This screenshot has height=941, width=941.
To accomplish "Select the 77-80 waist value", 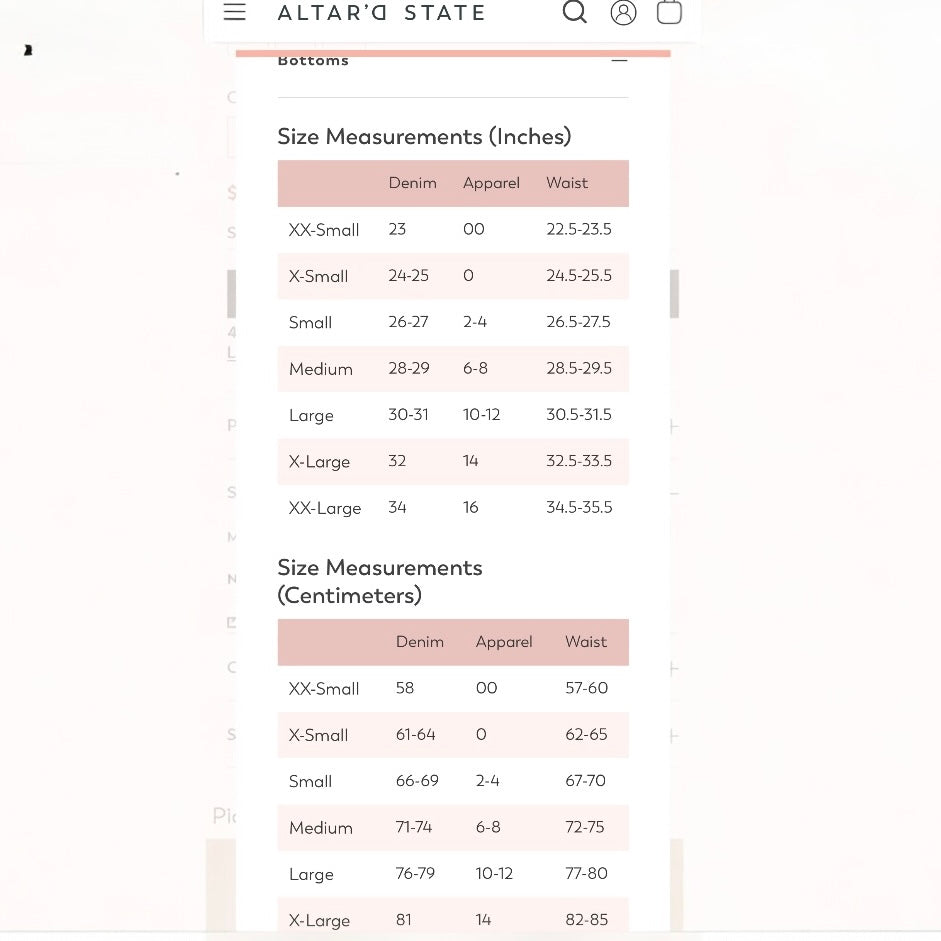I will pos(586,874).
